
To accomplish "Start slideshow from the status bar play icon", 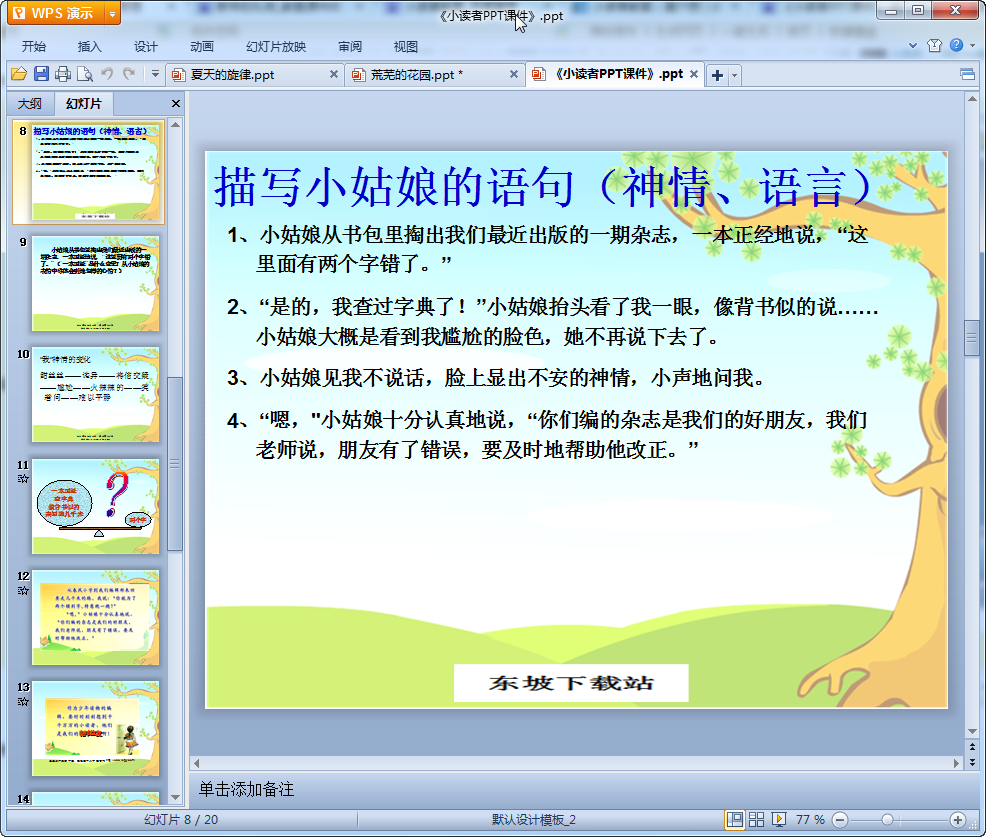I will [778, 819].
